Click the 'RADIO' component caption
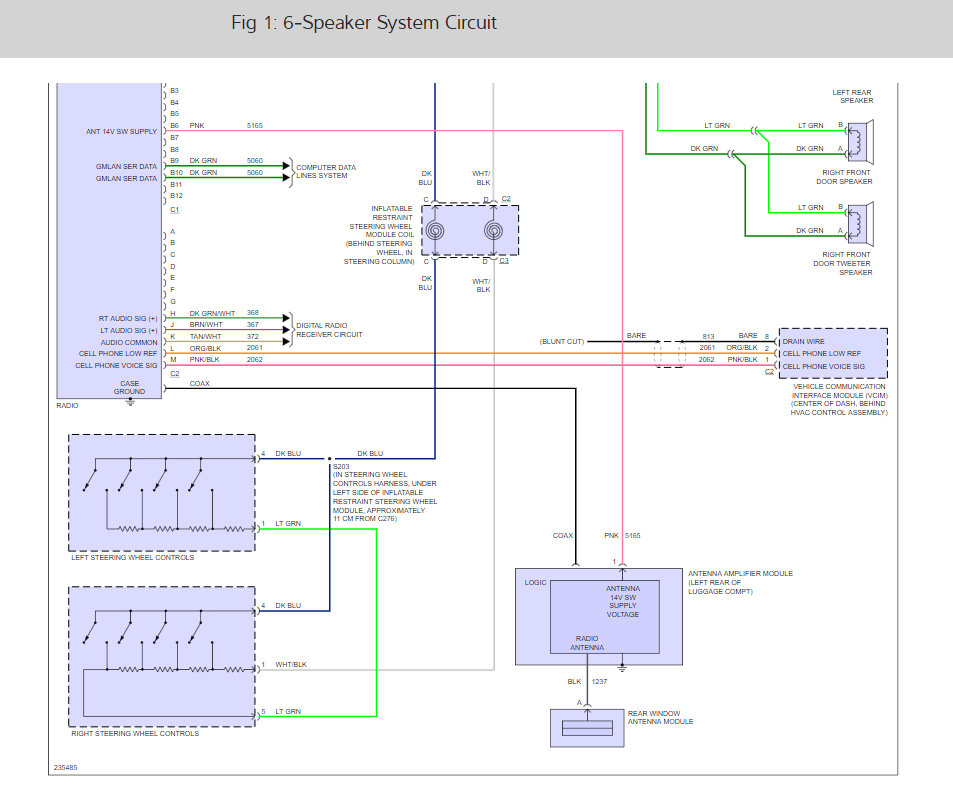The image size is (953, 796). [67, 405]
